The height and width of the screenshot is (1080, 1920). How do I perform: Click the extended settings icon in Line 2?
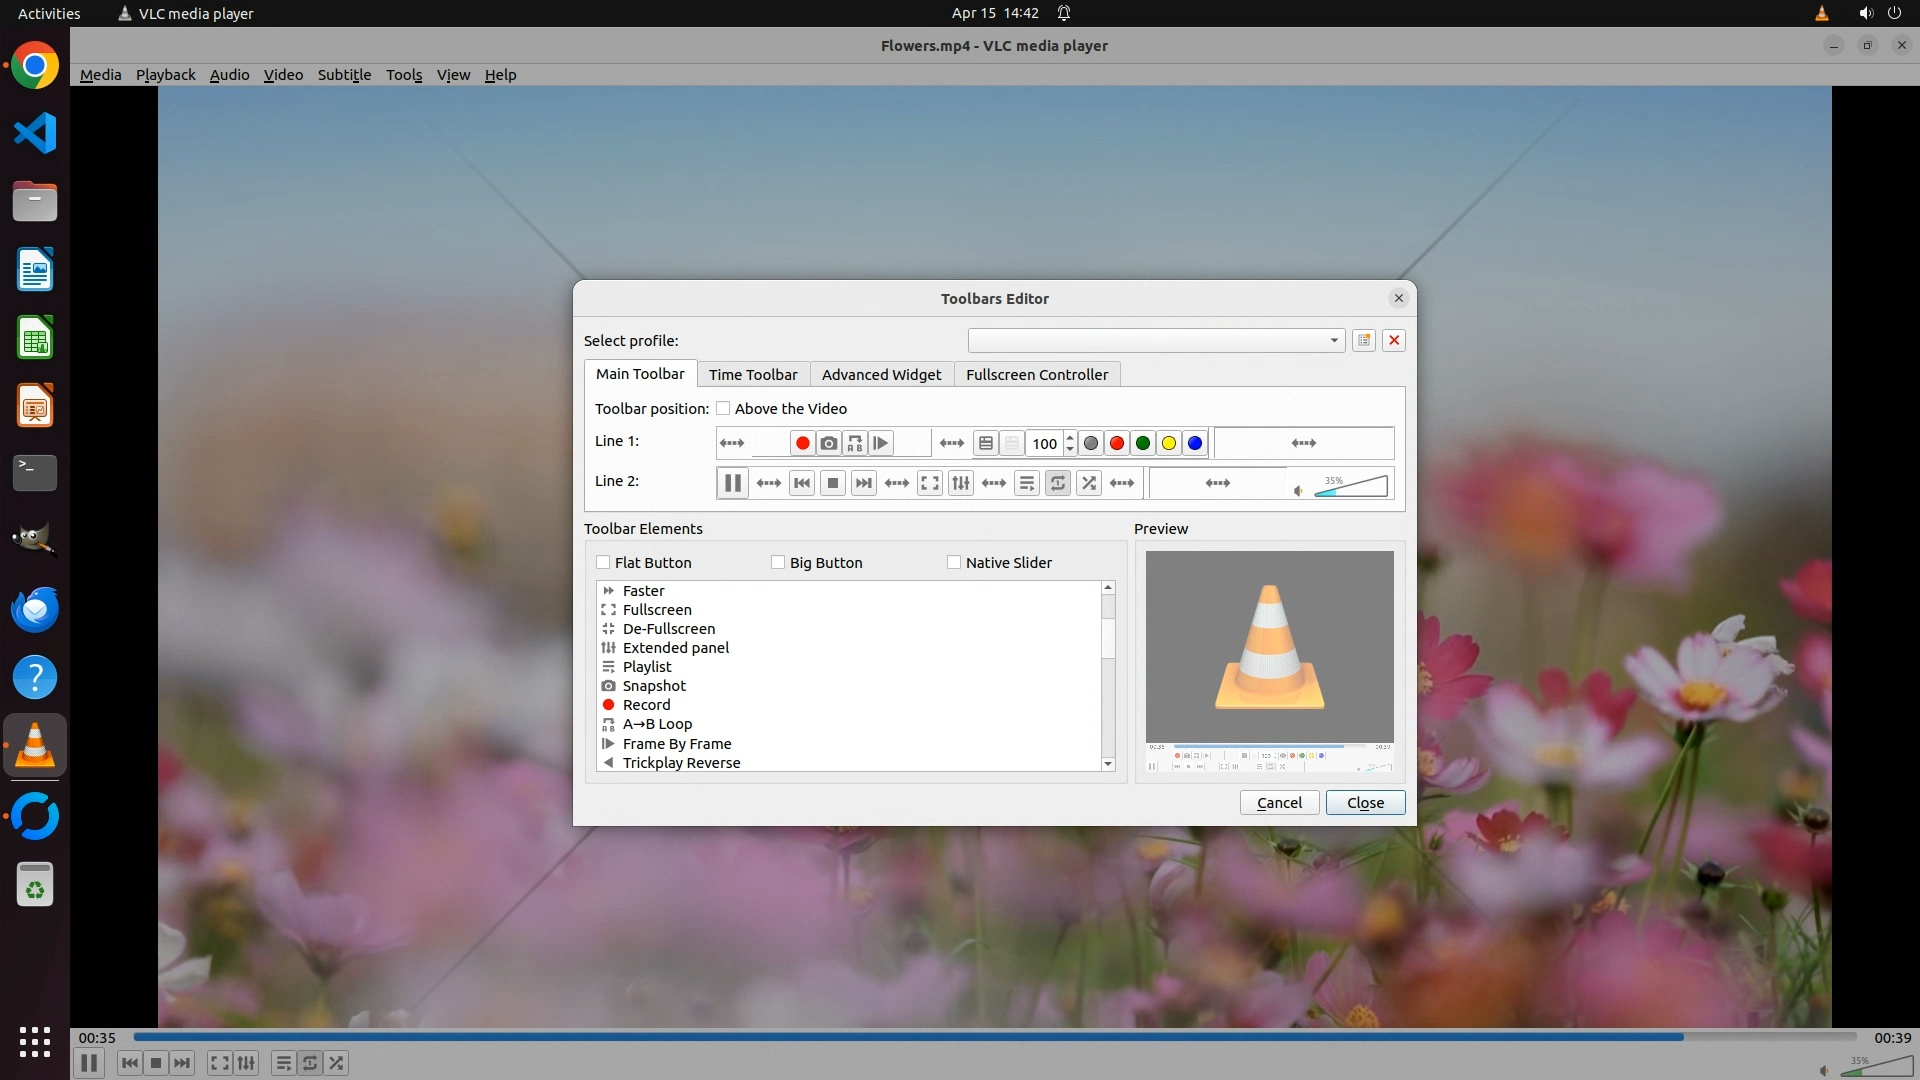(961, 483)
